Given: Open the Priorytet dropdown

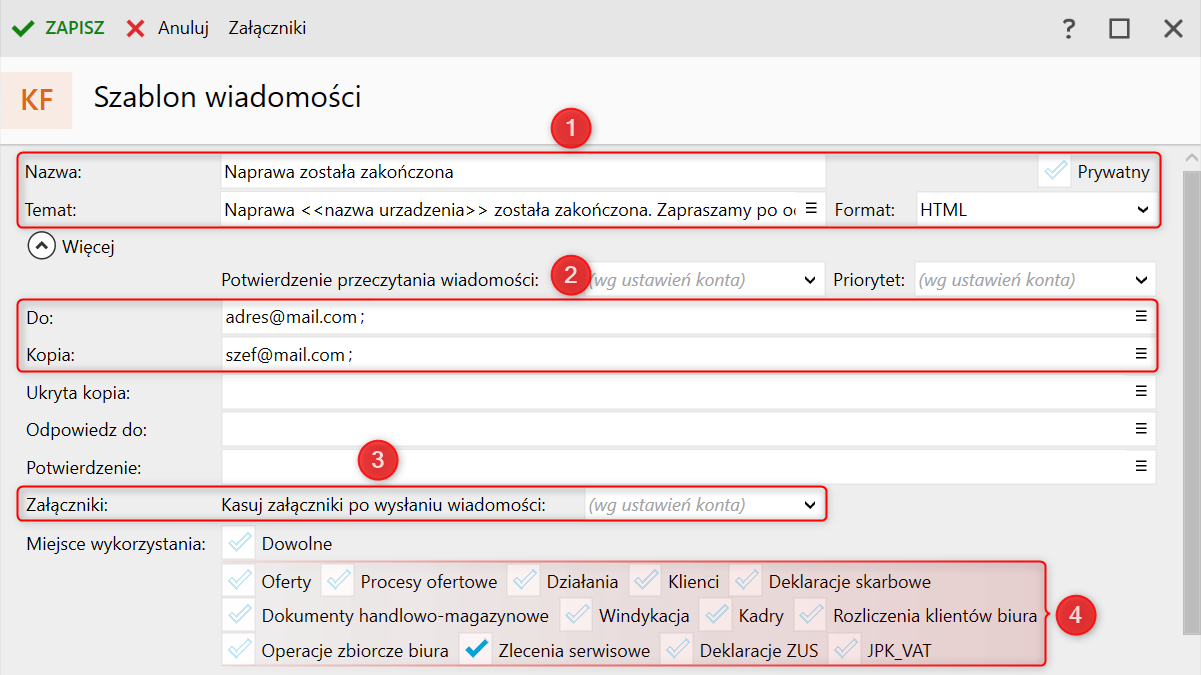Looking at the screenshot, I should [1035, 281].
